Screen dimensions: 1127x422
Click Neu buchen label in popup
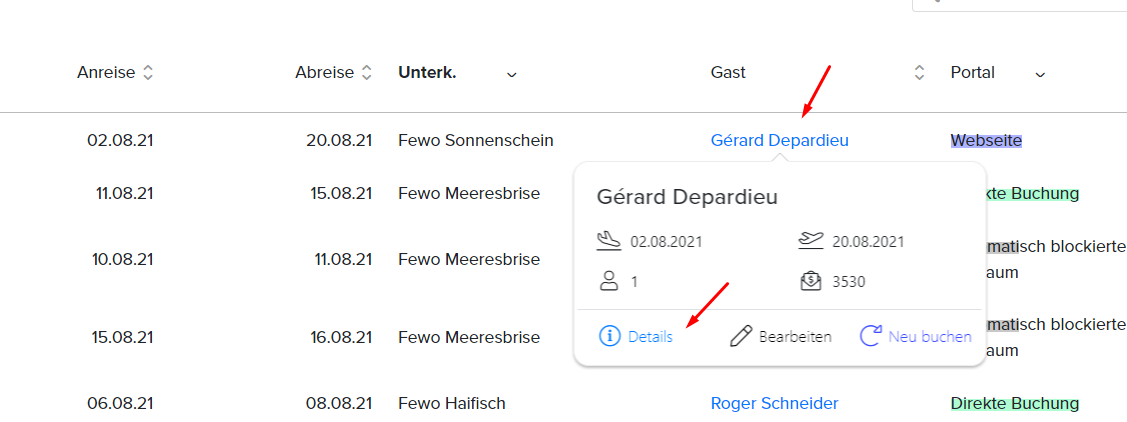pos(930,336)
